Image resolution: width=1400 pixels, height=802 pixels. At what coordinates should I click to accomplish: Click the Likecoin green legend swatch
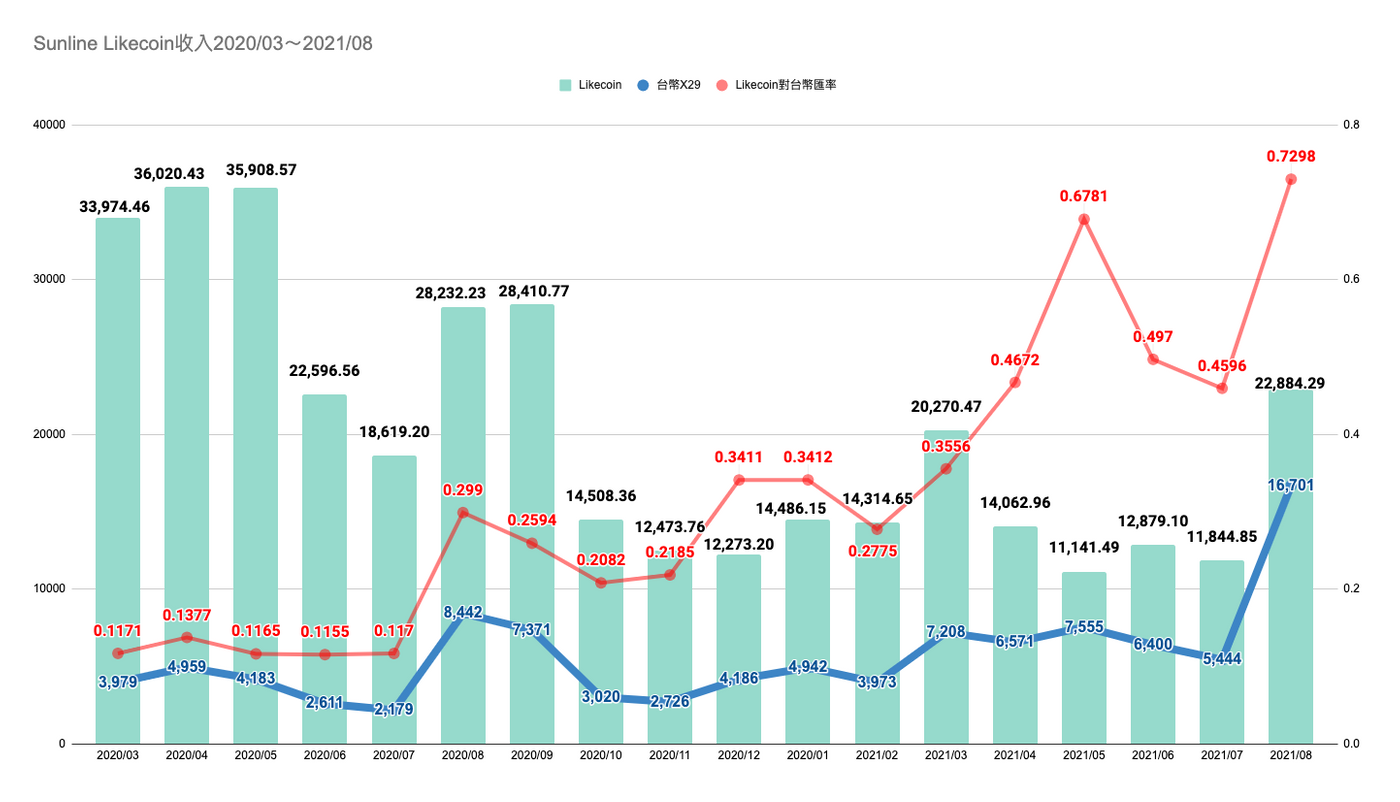pos(566,85)
